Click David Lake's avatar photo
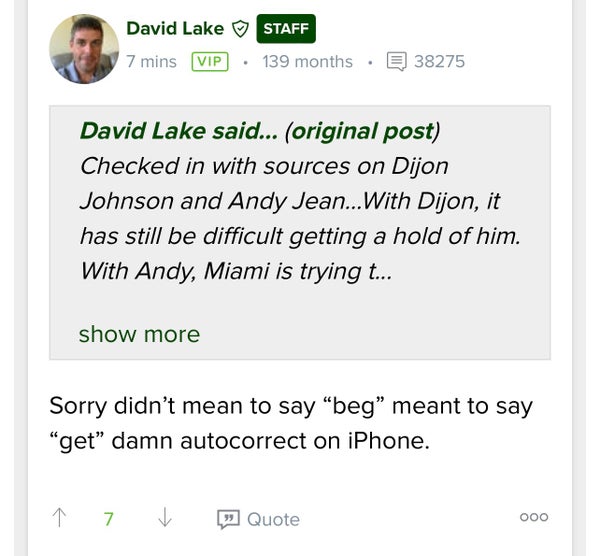This screenshot has height=556, width=600. [83, 48]
